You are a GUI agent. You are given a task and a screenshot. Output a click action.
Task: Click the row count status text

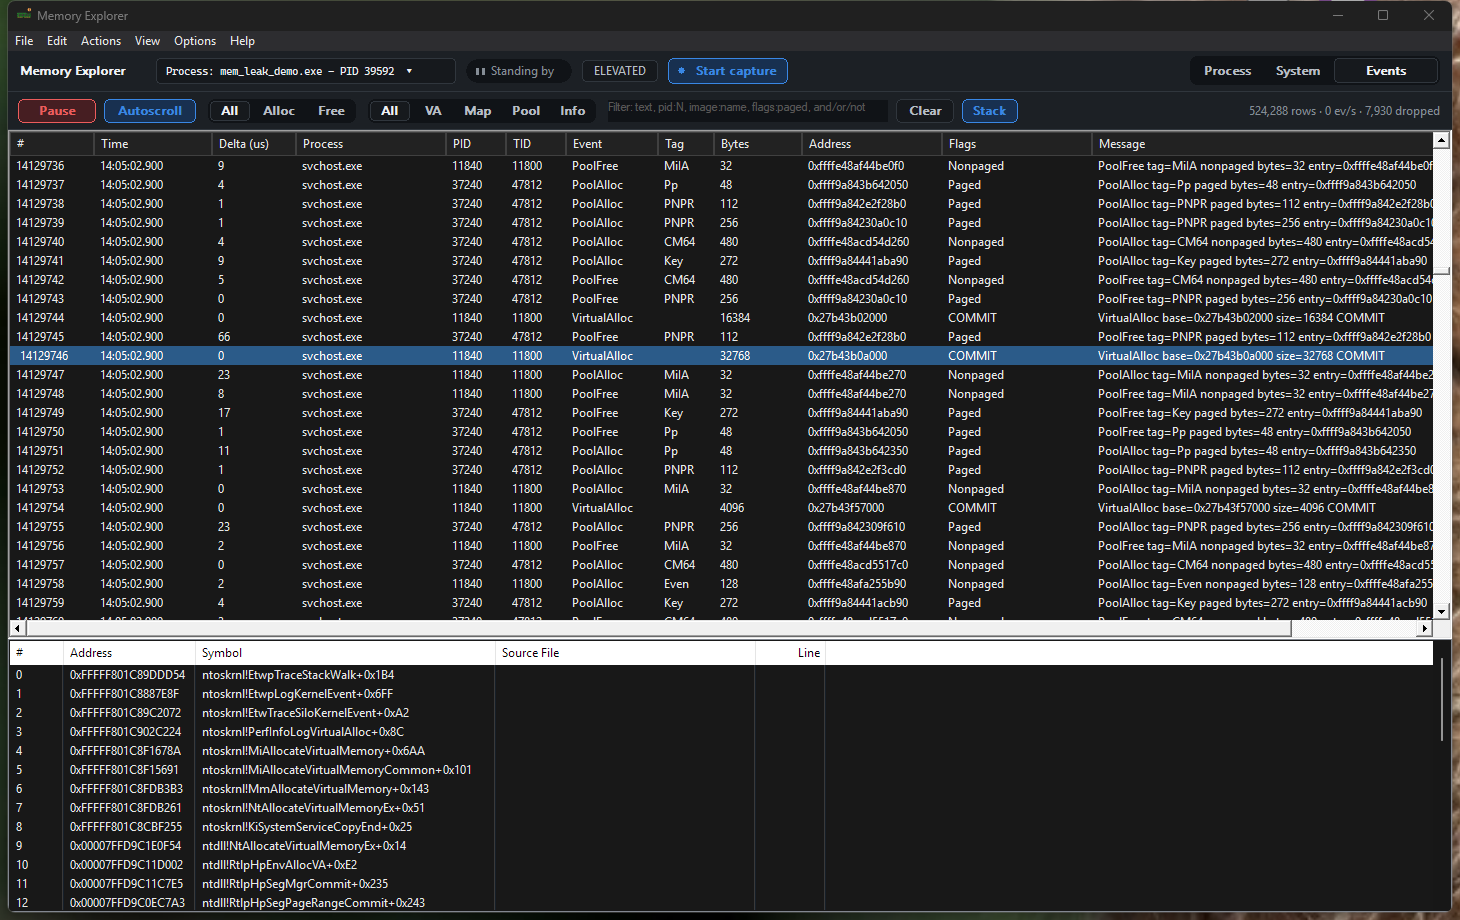1344,111
